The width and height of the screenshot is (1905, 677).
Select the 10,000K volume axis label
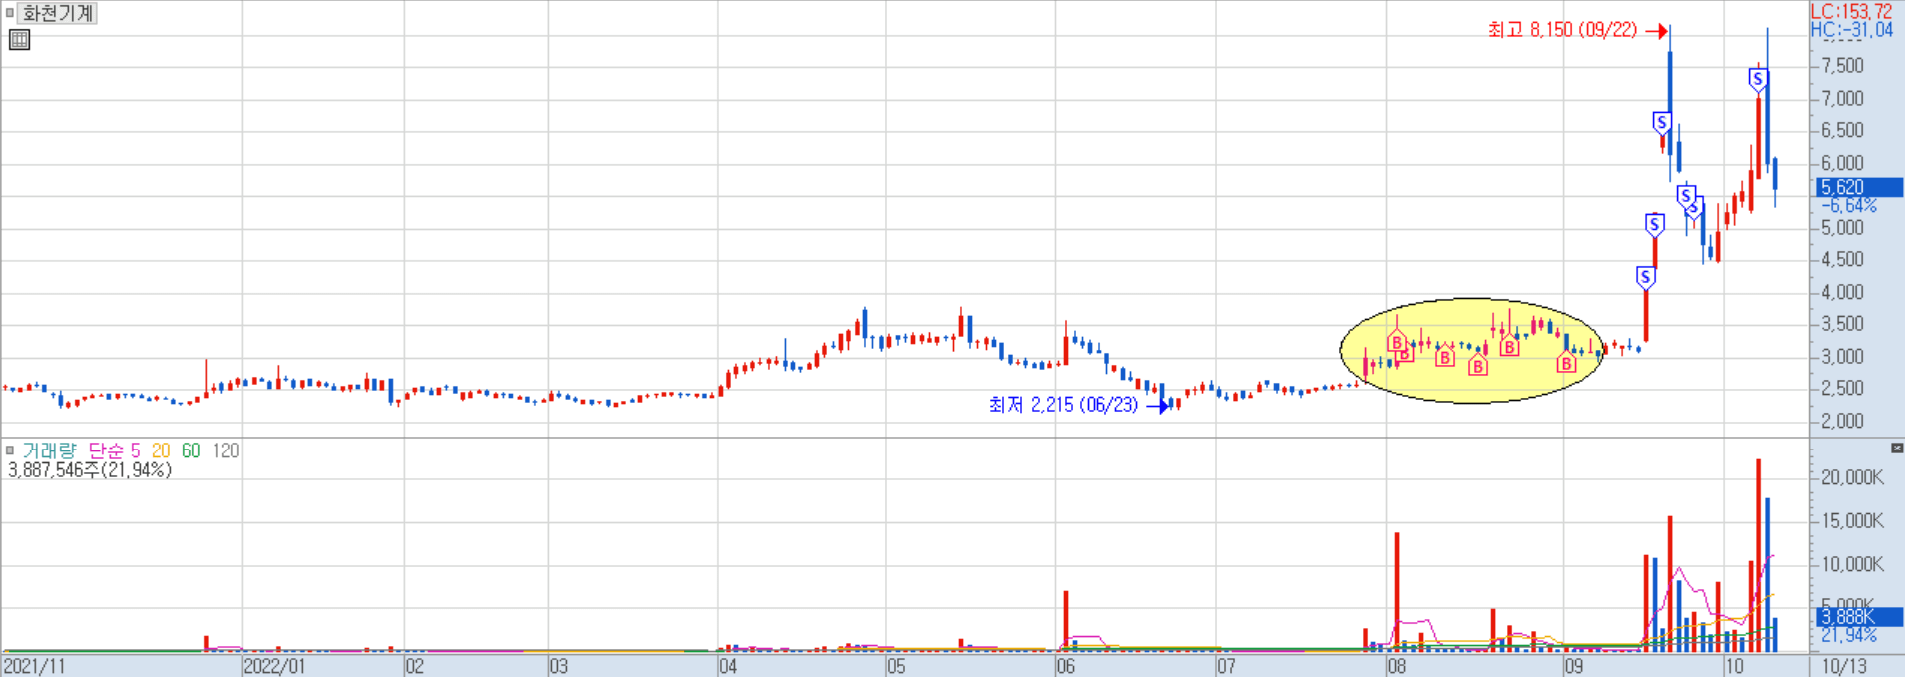pyautogui.click(x=1852, y=564)
